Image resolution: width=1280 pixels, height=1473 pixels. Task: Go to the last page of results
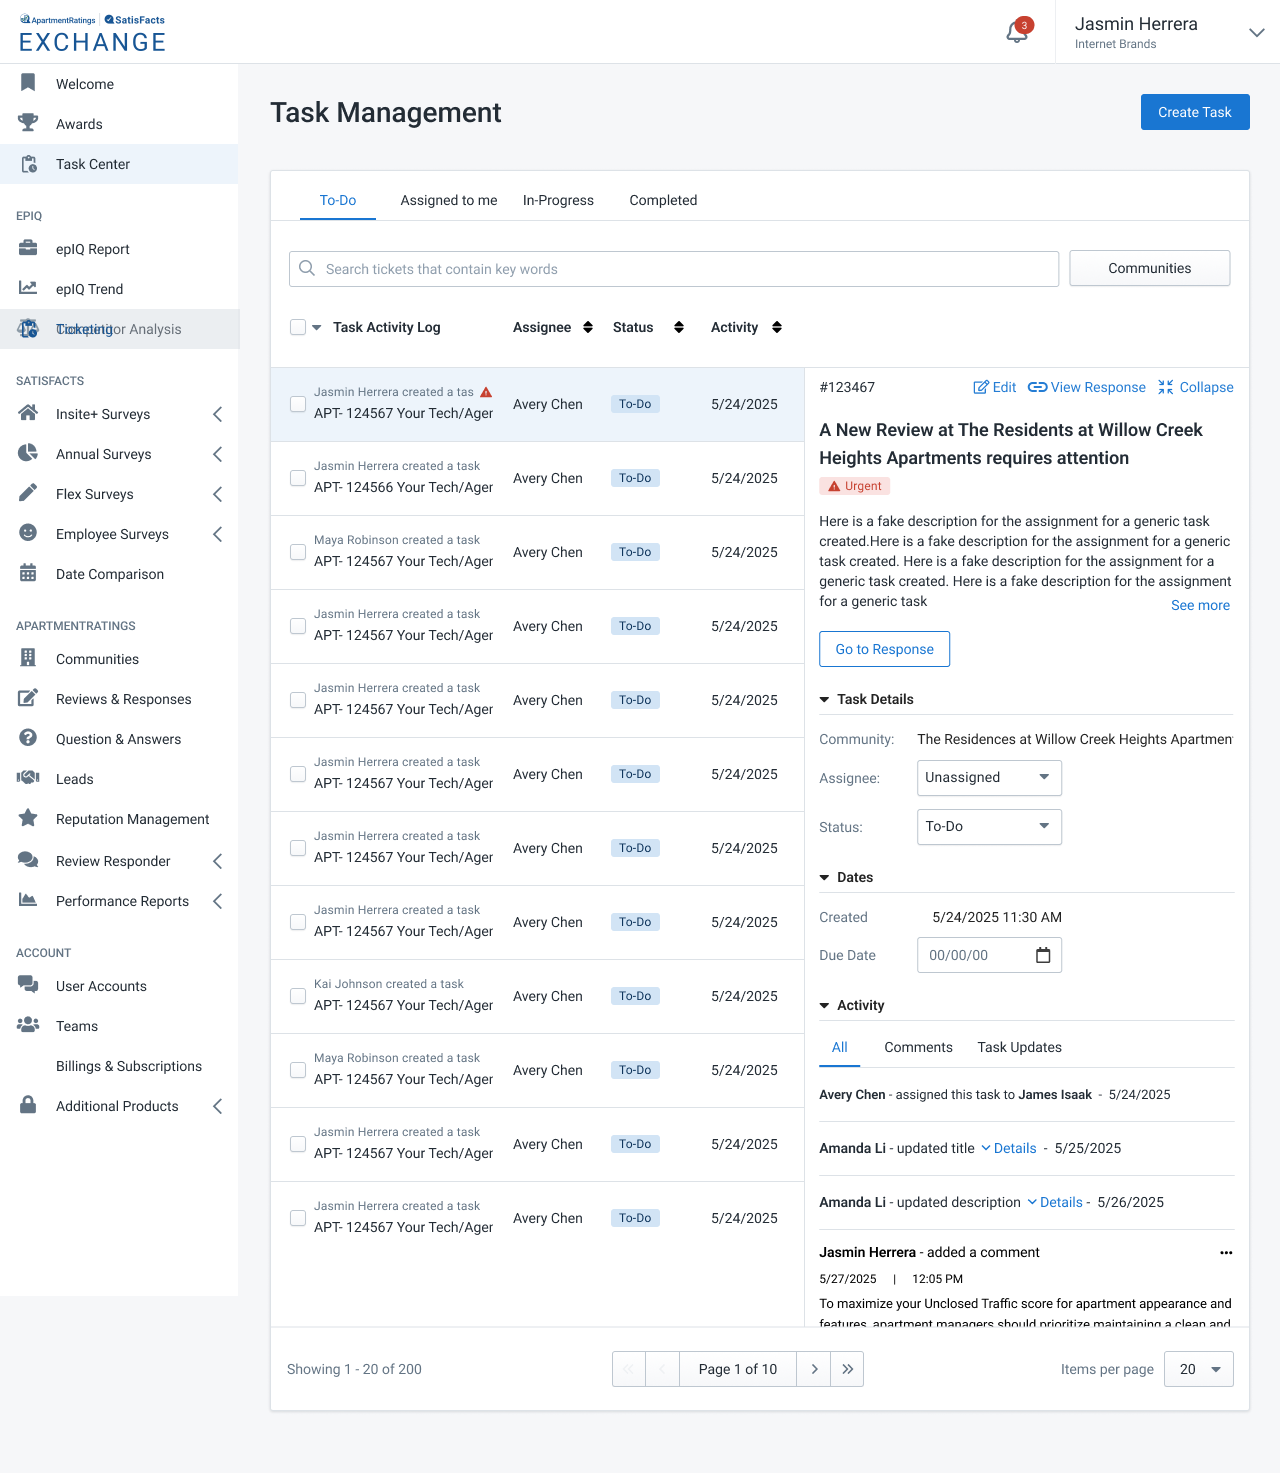pos(847,1369)
